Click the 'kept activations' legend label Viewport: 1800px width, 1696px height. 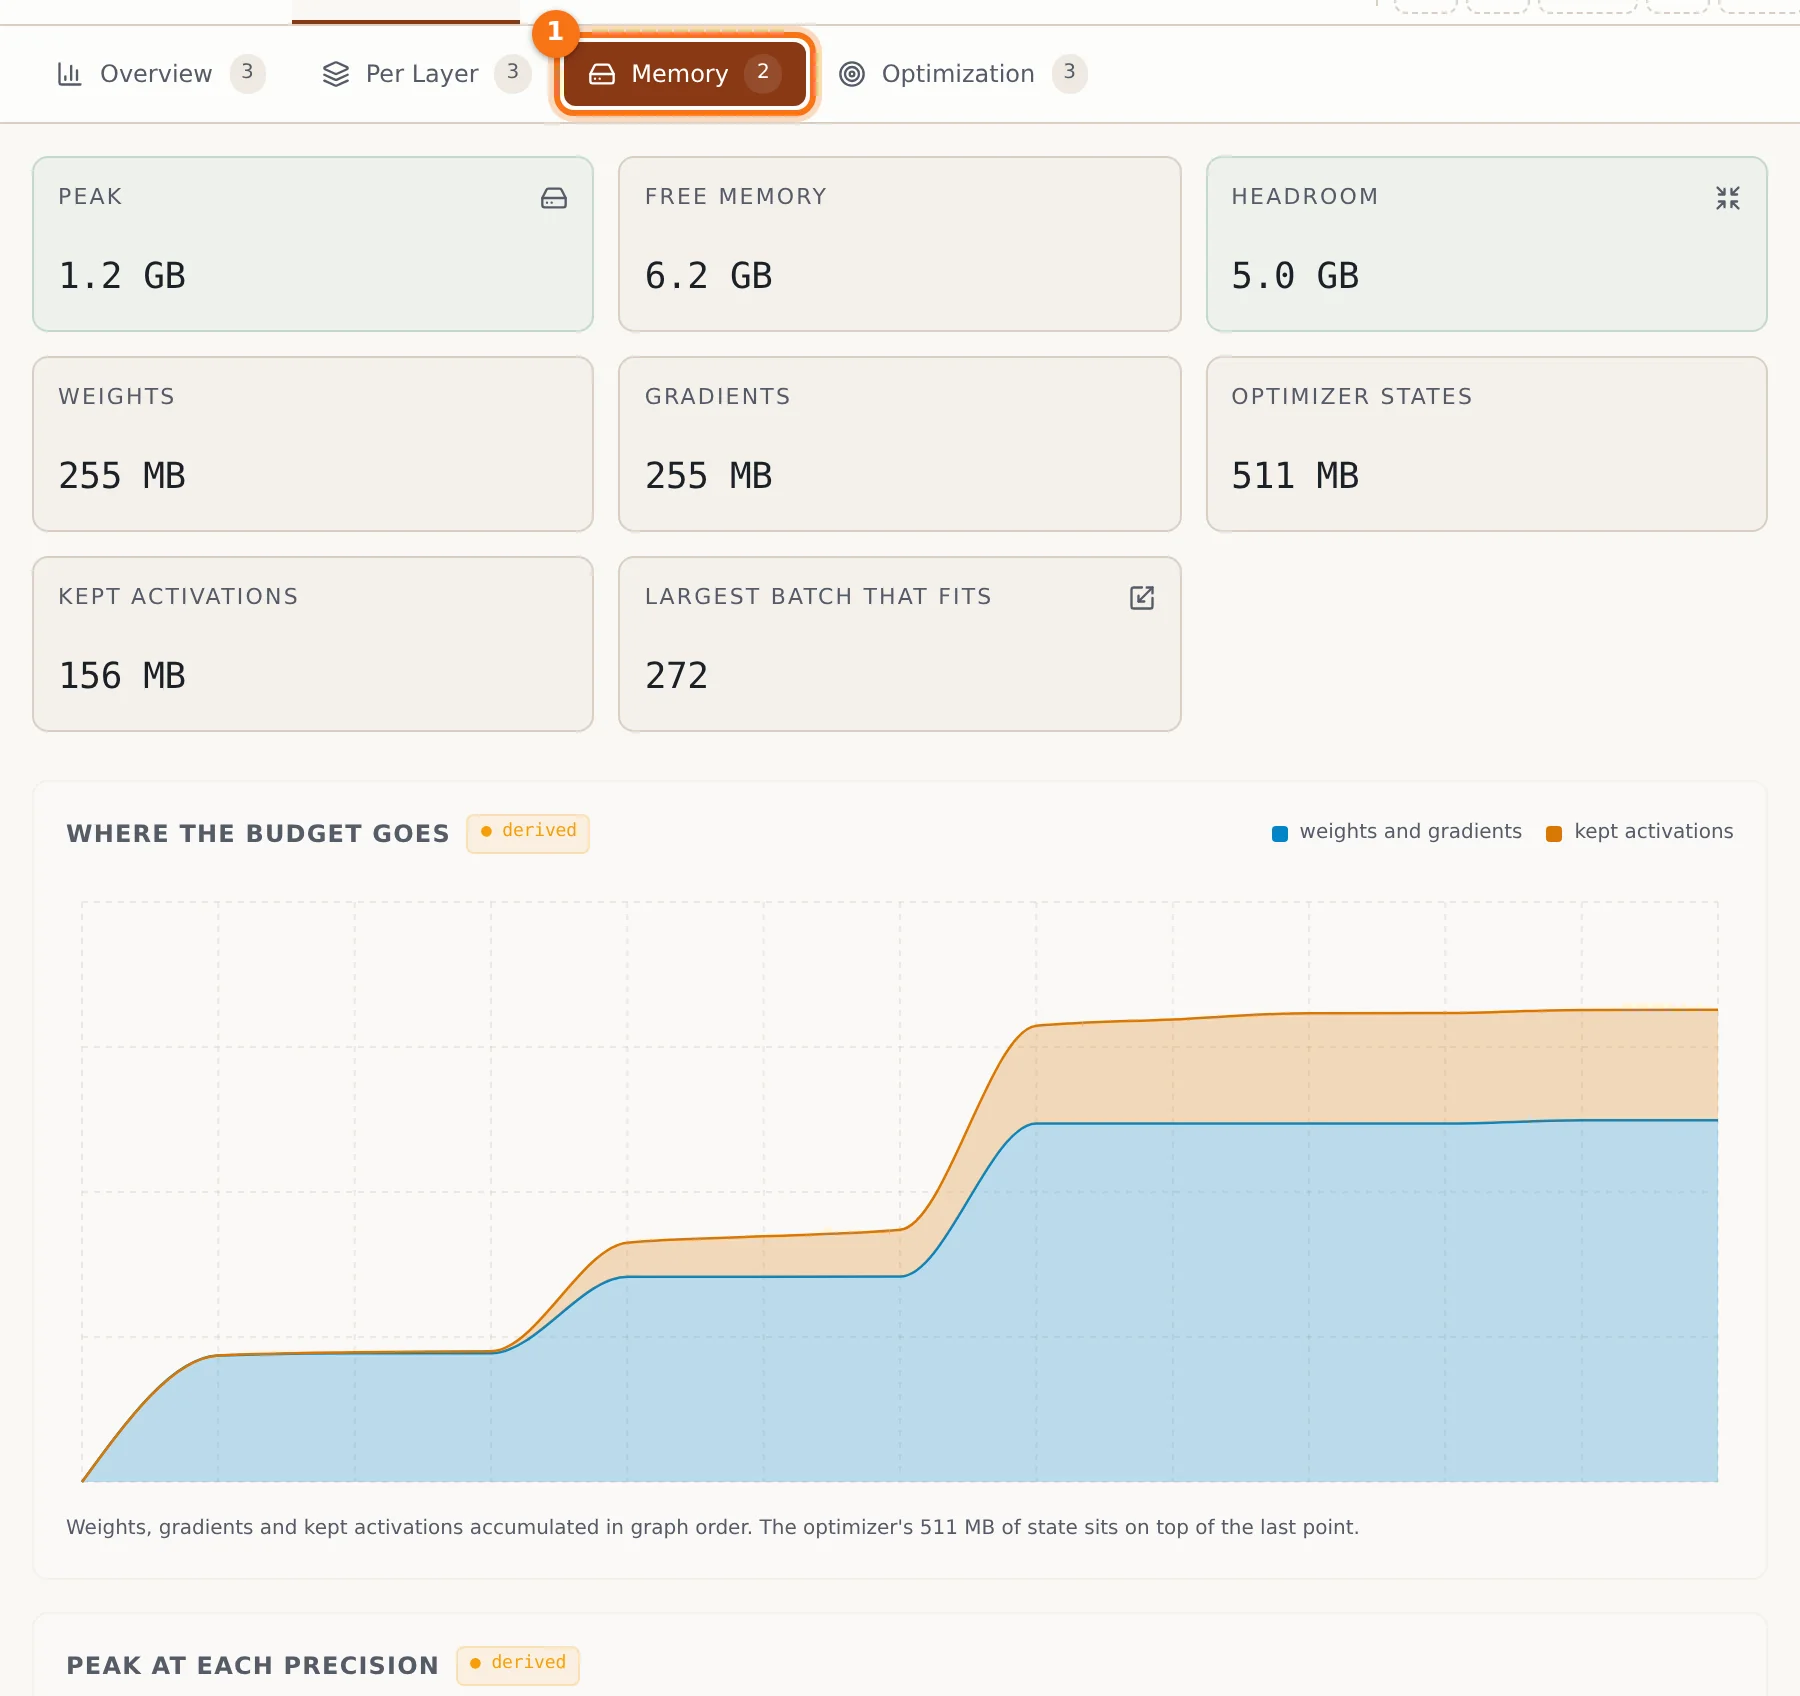1654,832
